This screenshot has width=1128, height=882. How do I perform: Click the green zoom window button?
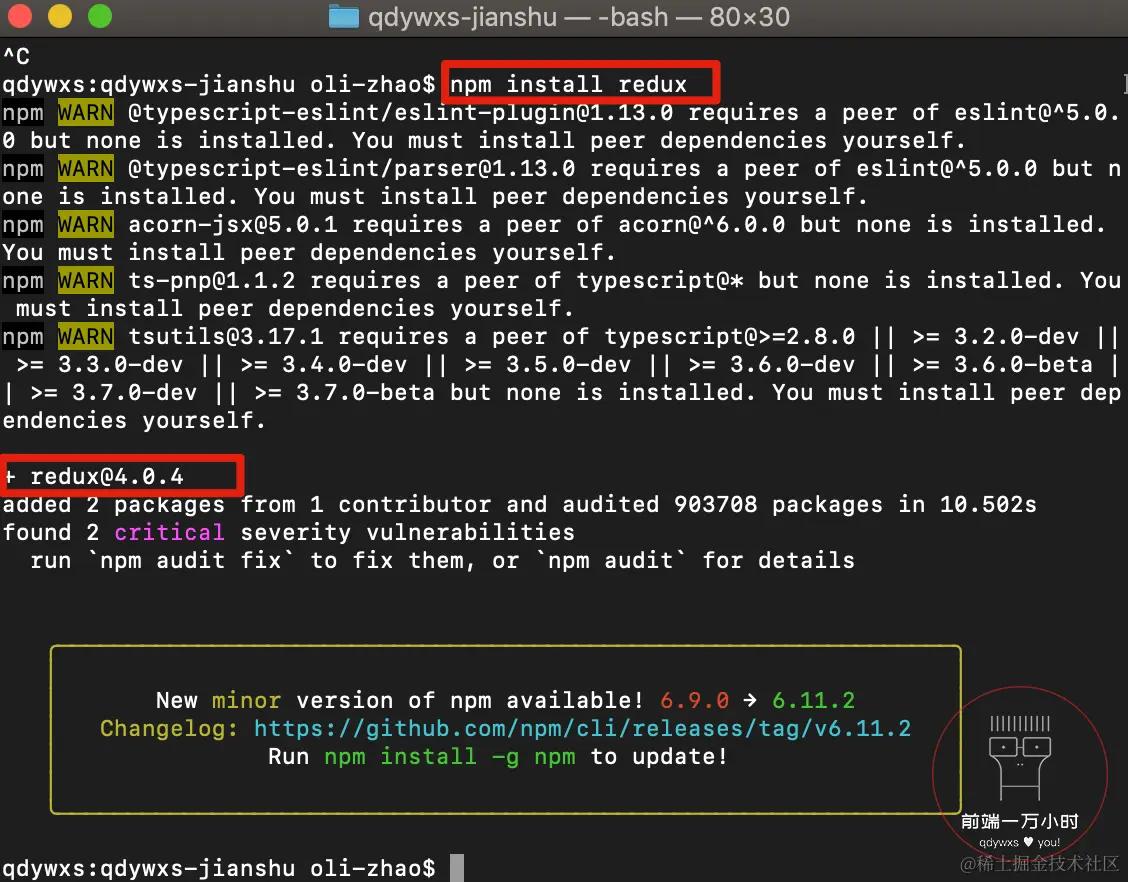tap(100, 15)
